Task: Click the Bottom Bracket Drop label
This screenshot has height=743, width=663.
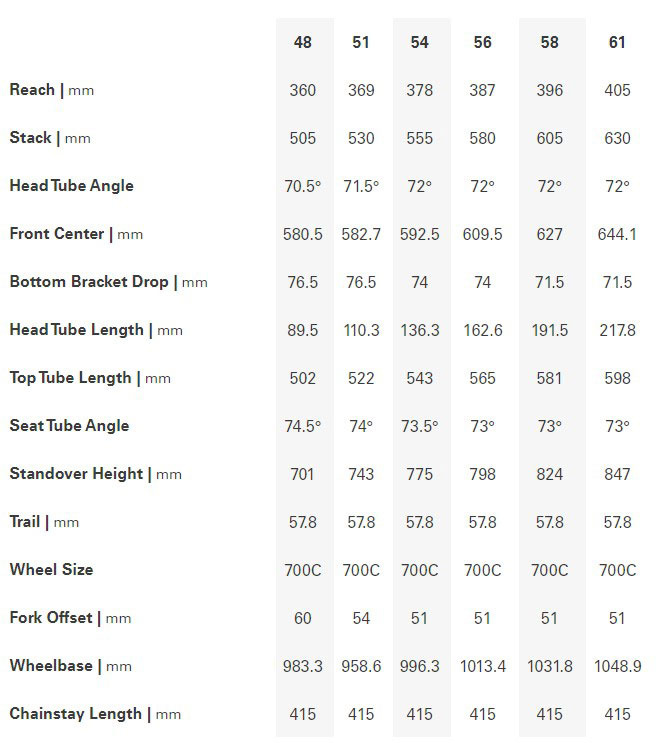Action: (109, 282)
